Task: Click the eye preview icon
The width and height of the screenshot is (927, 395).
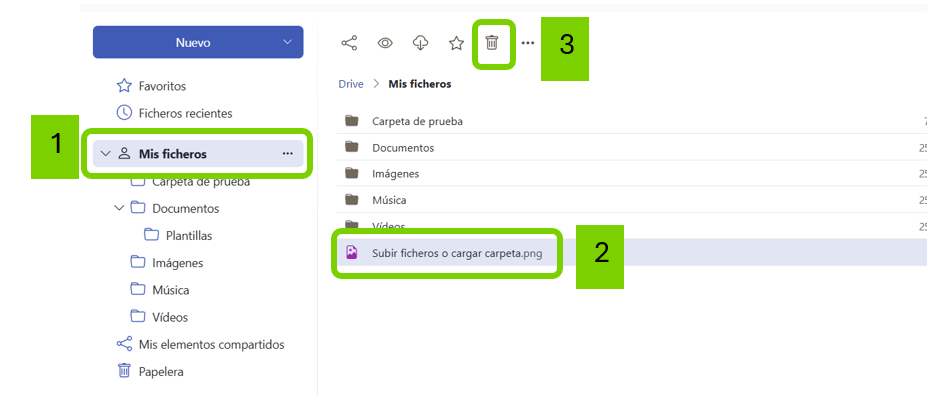Action: pyautogui.click(x=385, y=43)
